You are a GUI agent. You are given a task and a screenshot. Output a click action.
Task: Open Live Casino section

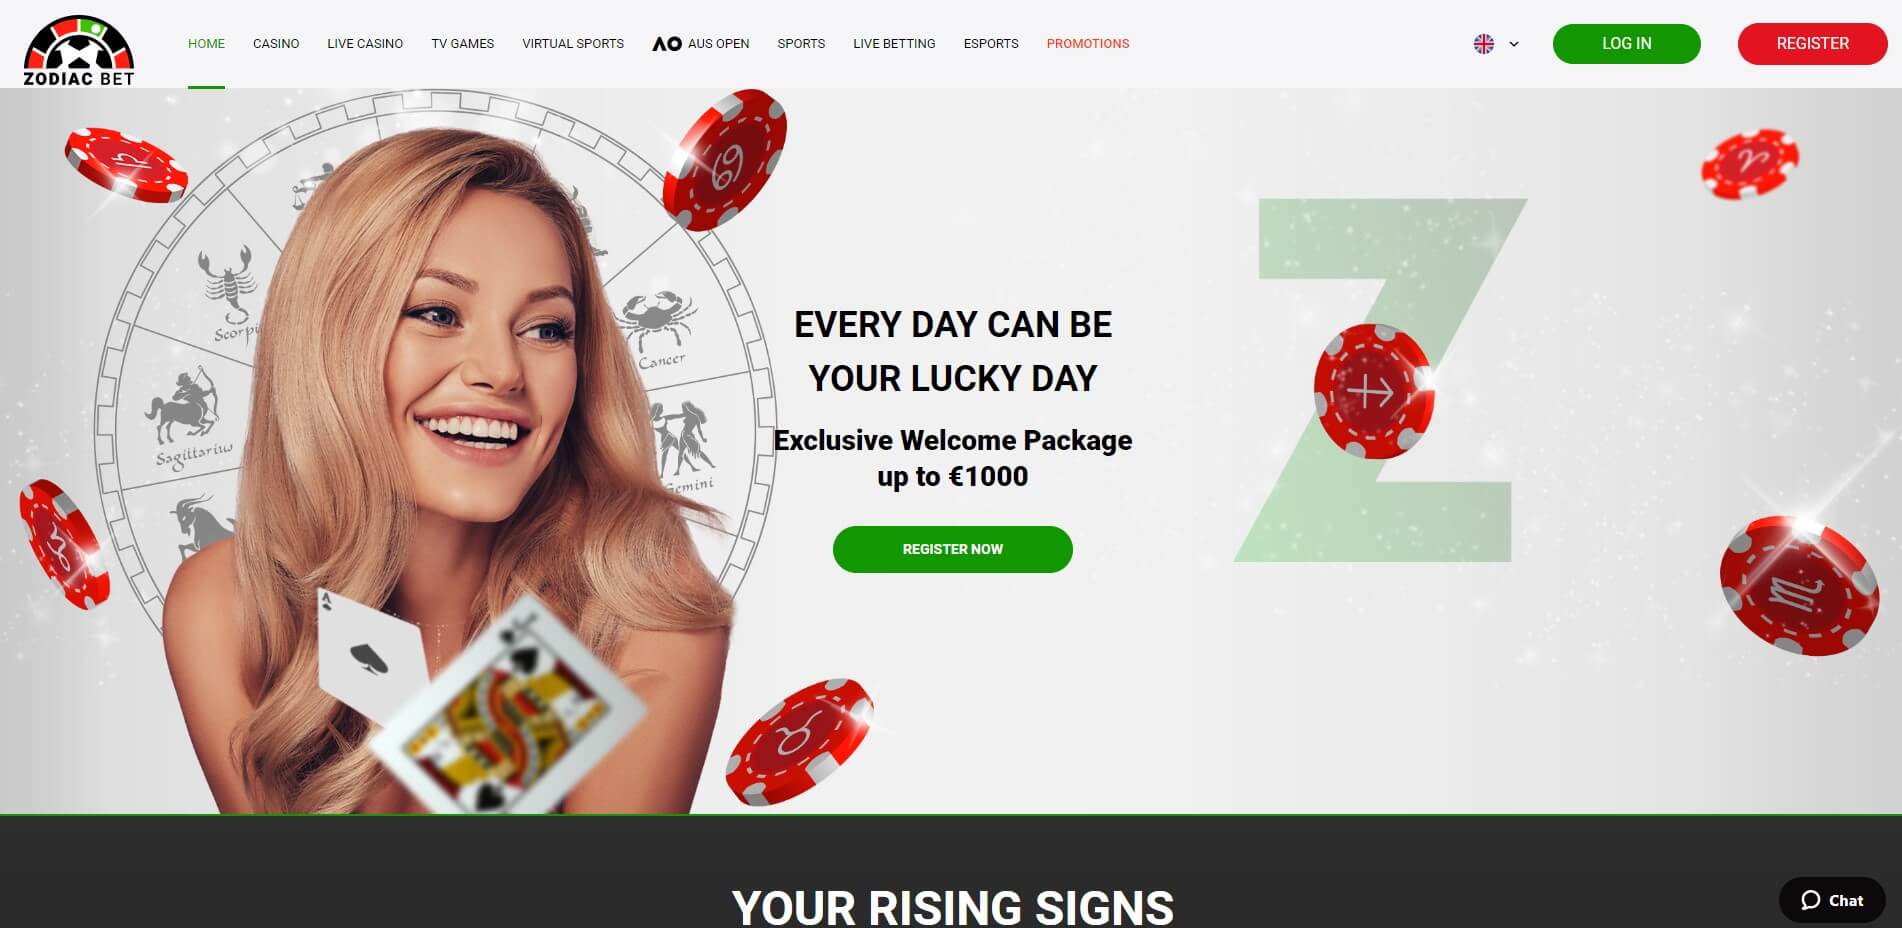point(365,44)
